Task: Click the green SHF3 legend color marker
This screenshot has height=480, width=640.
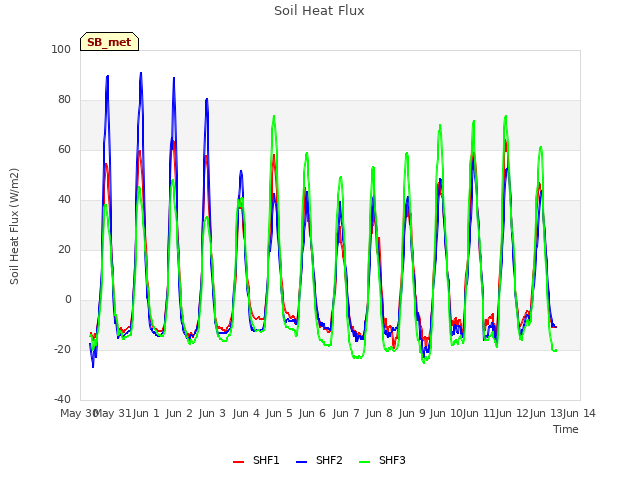Action: (x=364, y=462)
